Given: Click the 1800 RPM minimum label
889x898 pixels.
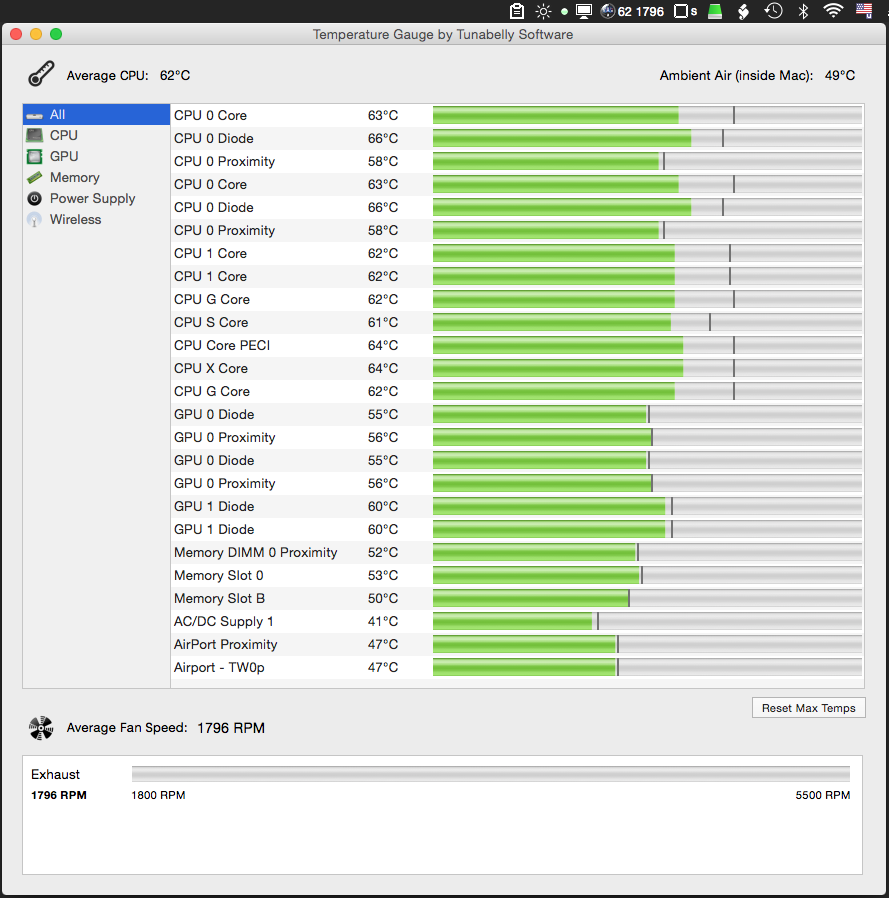Looking at the screenshot, I should 158,795.
